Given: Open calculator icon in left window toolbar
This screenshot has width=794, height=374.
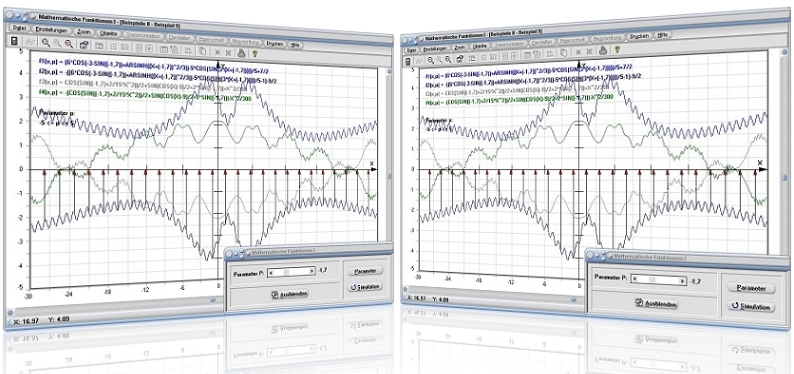Looking at the screenshot, I should (x=14, y=41).
